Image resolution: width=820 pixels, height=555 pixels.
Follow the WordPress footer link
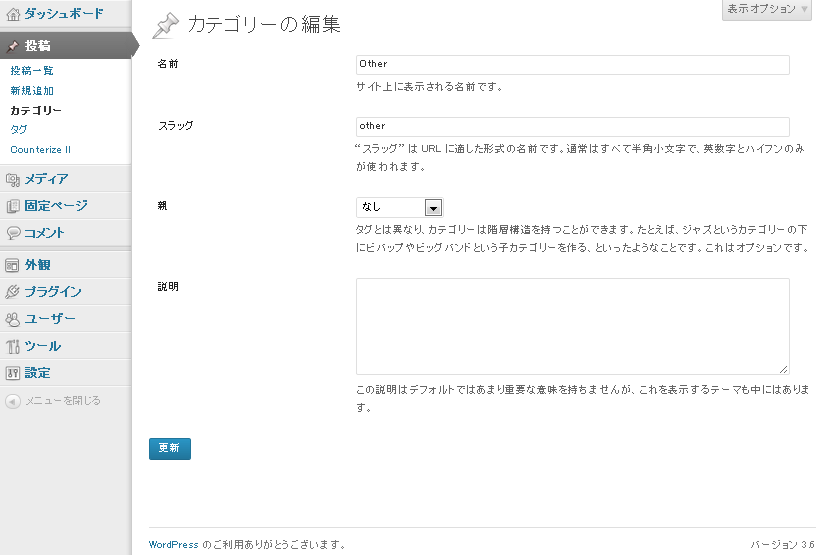(x=173, y=545)
